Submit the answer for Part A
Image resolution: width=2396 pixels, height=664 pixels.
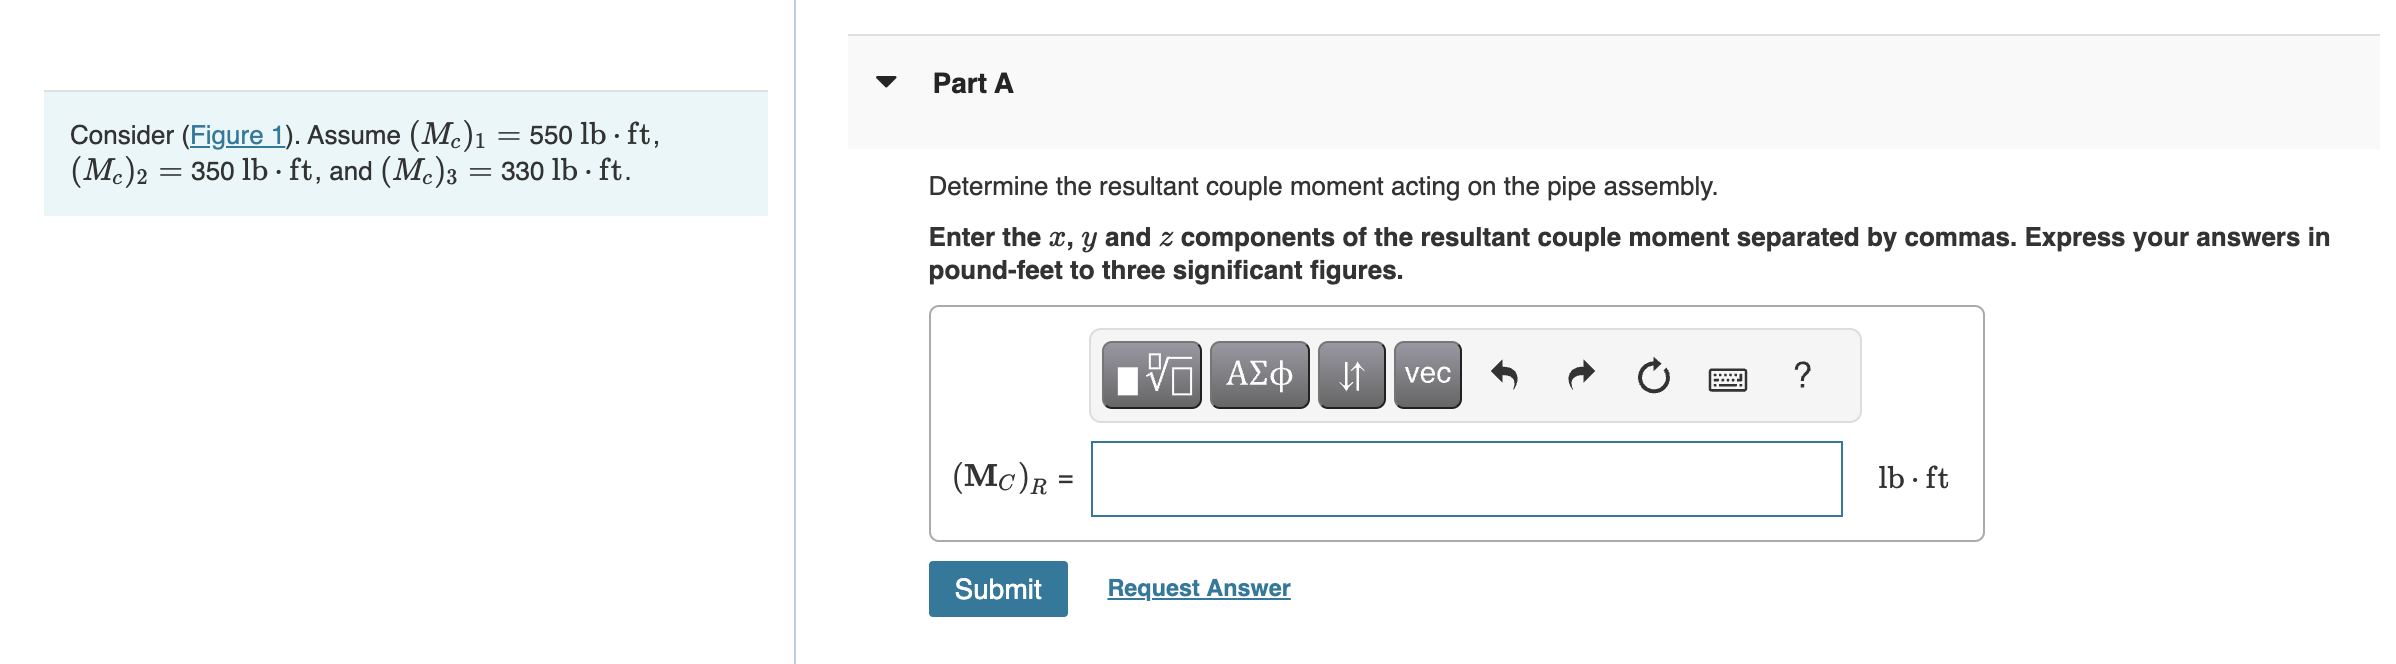click(x=997, y=589)
